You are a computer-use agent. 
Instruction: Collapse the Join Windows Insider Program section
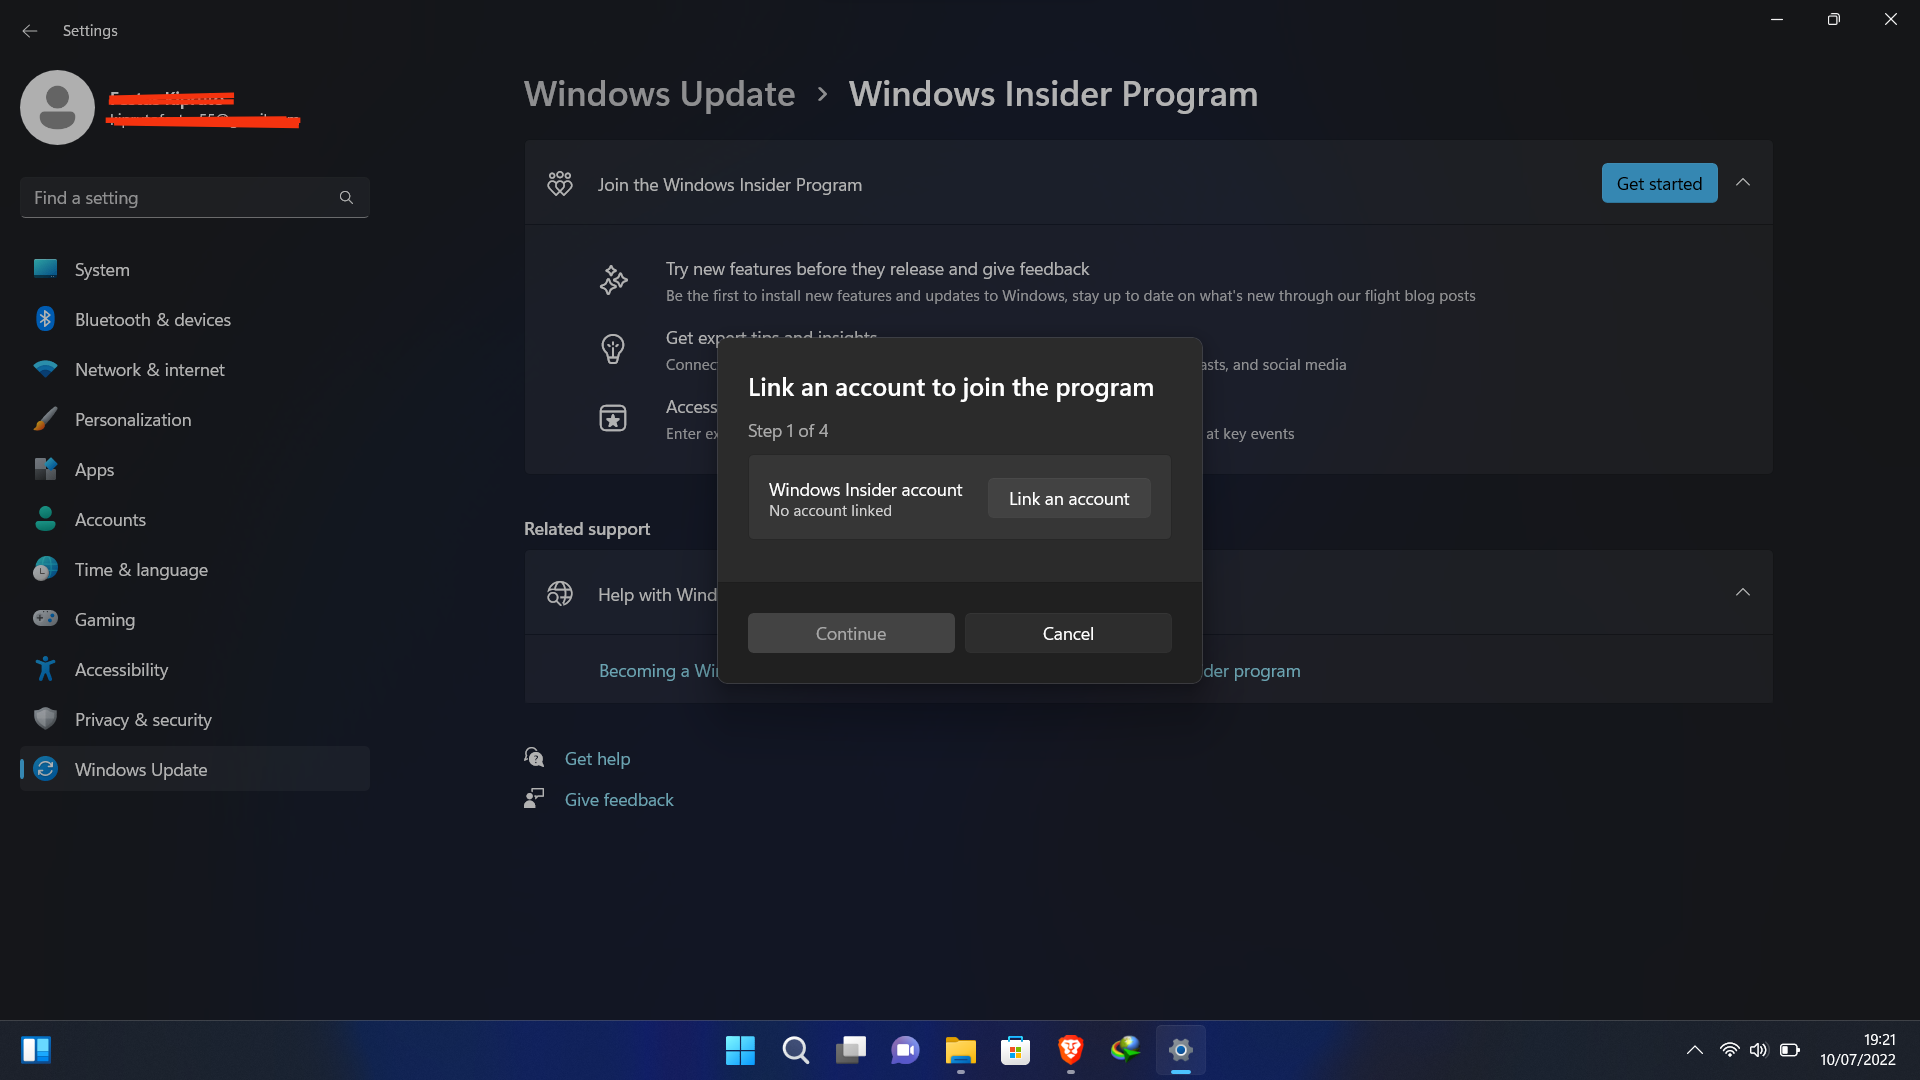[x=1743, y=183]
